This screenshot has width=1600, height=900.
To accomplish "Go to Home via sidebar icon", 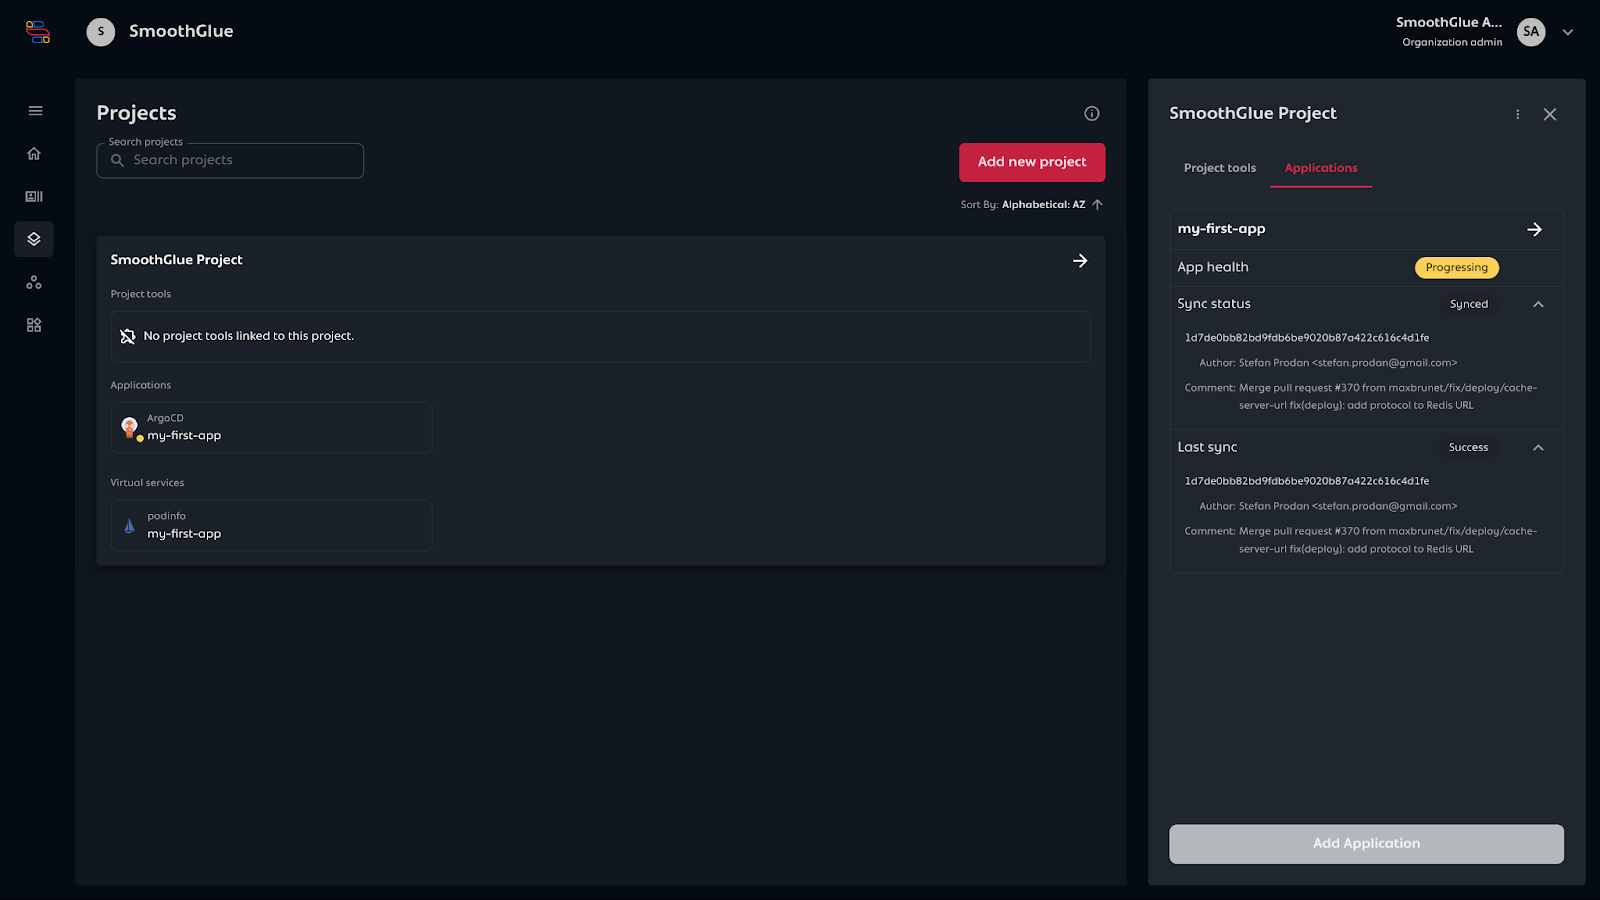I will click(x=34, y=154).
